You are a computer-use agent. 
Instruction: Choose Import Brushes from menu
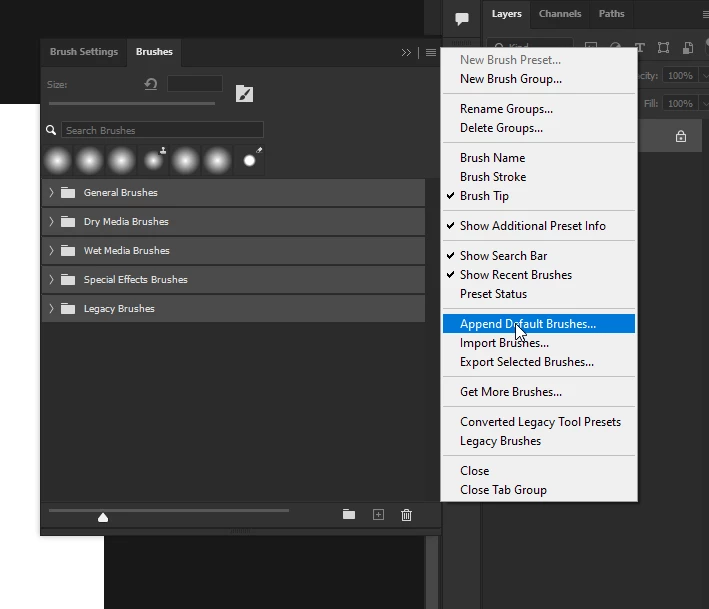click(539, 343)
